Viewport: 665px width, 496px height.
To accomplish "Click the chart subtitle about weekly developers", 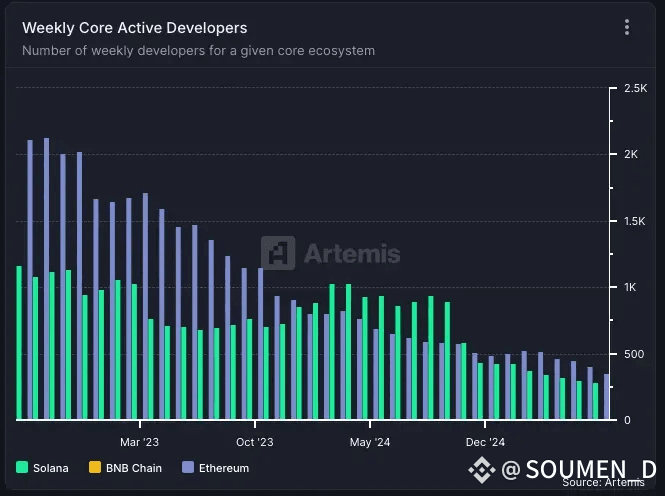I will tap(198, 51).
